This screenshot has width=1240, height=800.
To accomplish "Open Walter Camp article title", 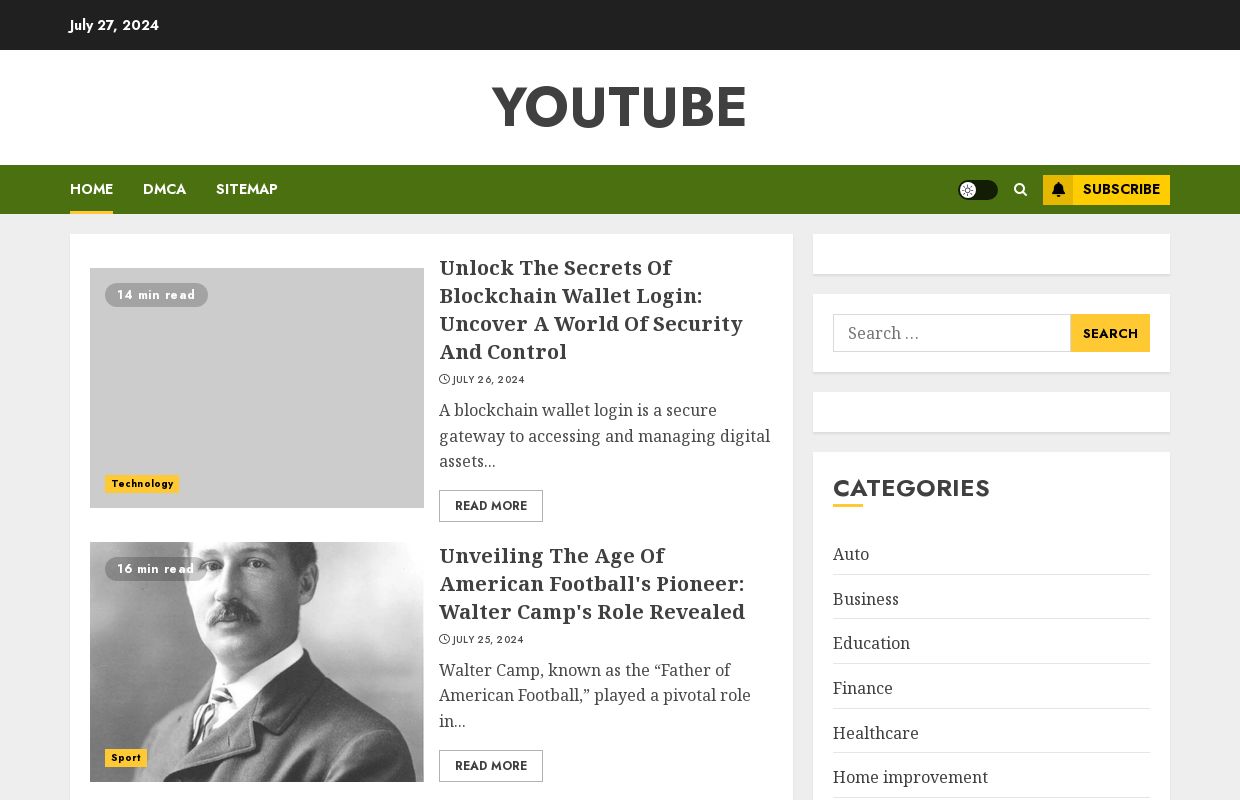I will [592, 584].
